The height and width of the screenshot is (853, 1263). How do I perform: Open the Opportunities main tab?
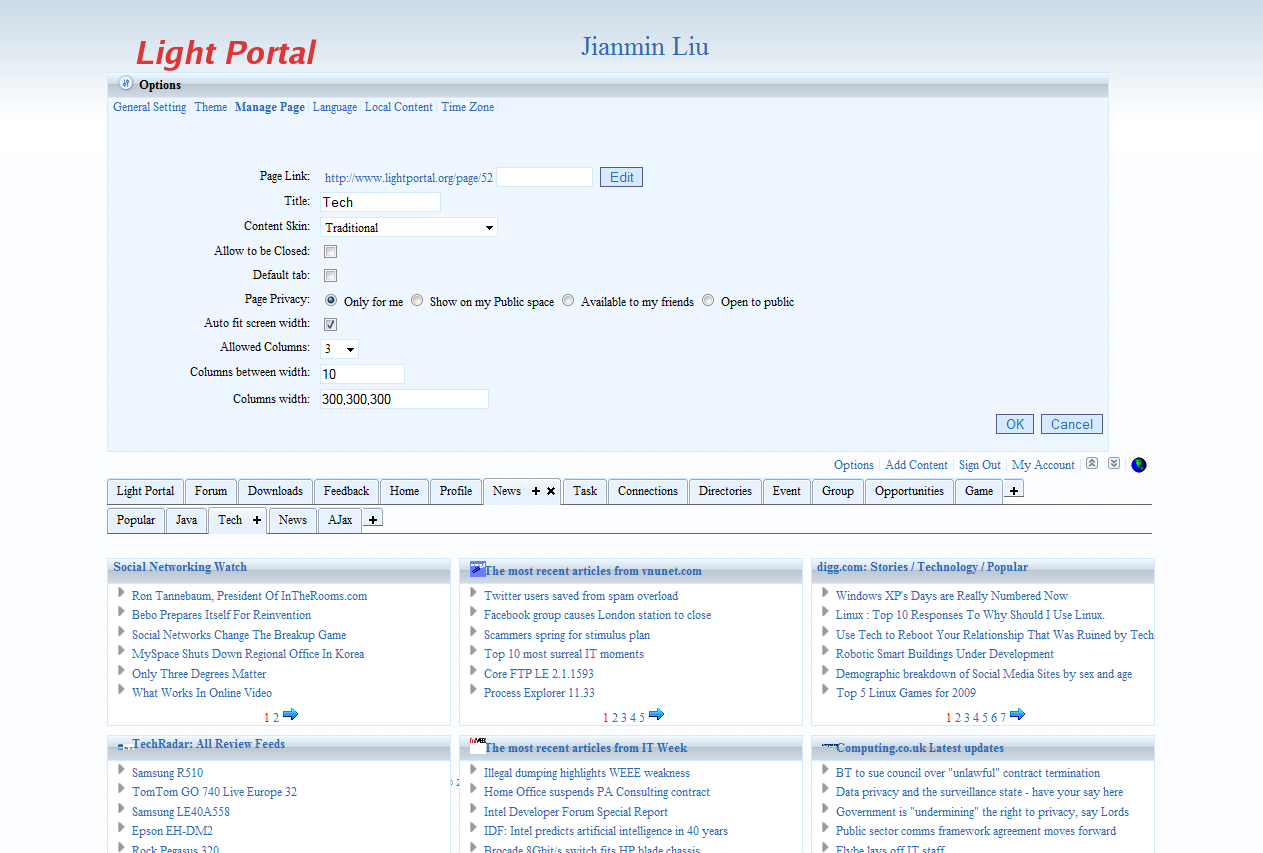(910, 491)
